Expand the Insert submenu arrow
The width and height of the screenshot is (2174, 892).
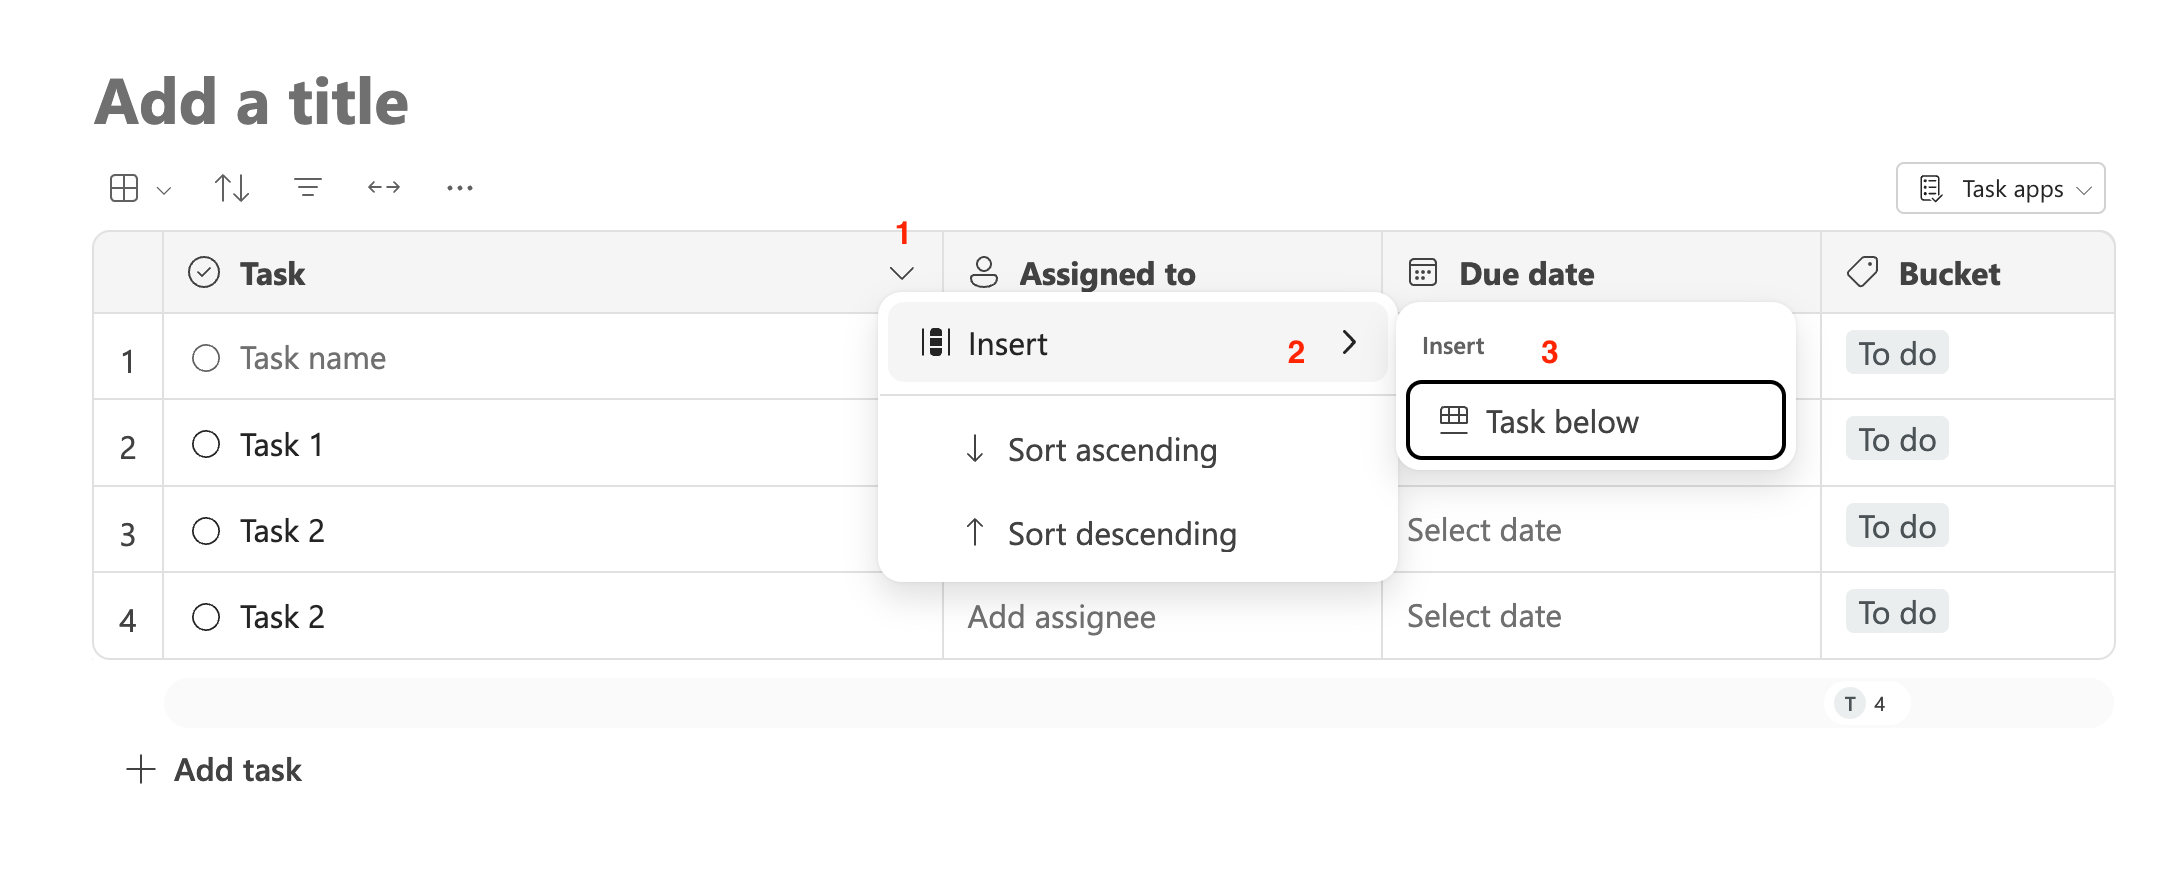click(1349, 343)
